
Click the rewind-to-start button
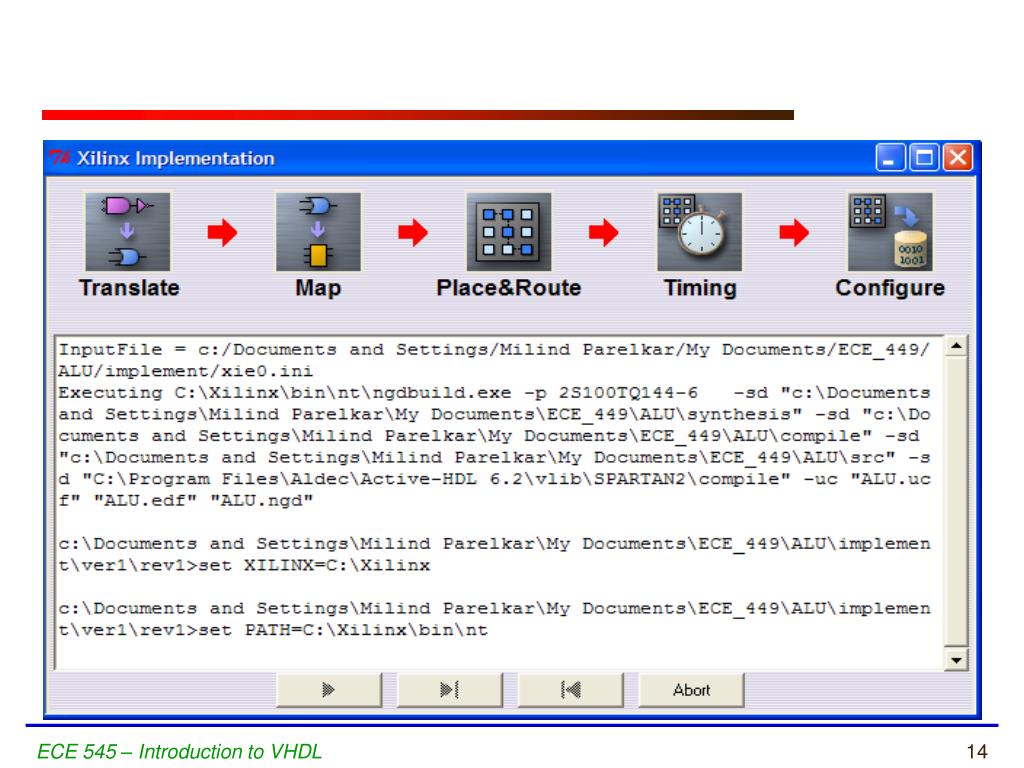tap(571, 690)
